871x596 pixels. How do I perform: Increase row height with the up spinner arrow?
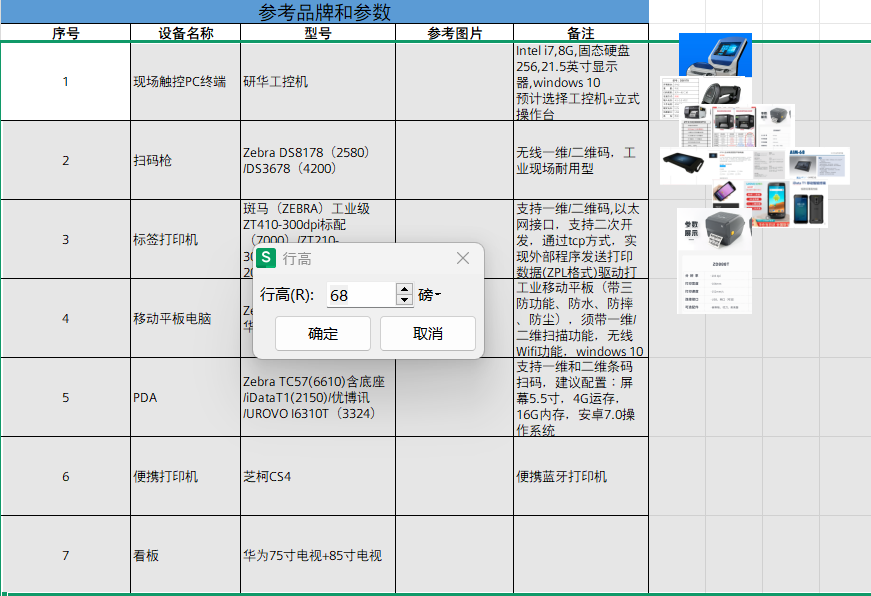pyautogui.click(x=404, y=289)
